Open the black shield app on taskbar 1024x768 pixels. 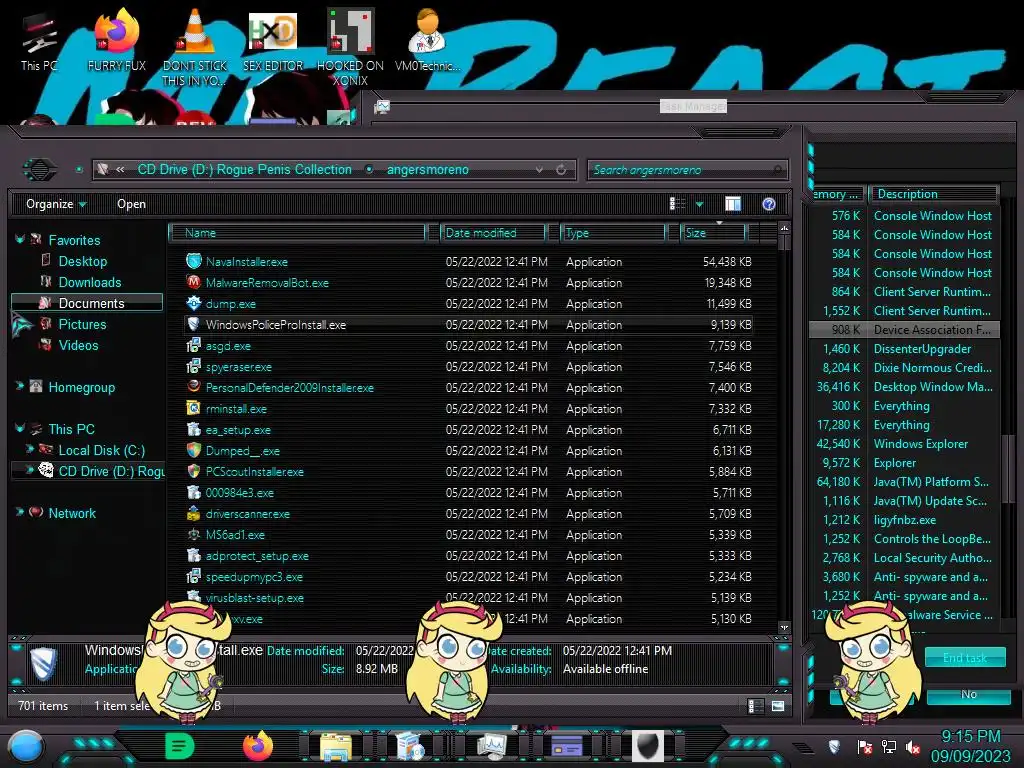(647, 746)
